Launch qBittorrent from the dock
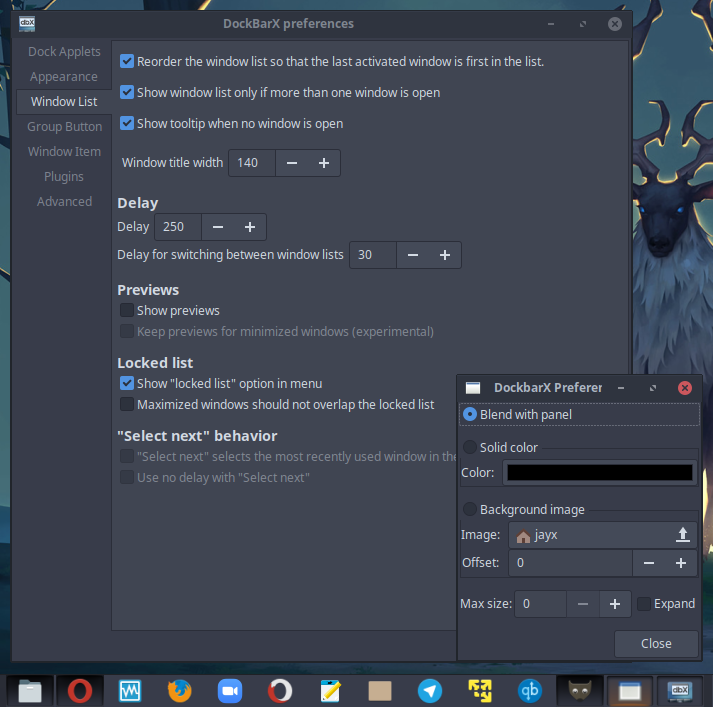The width and height of the screenshot is (713, 707). [x=530, y=691]
